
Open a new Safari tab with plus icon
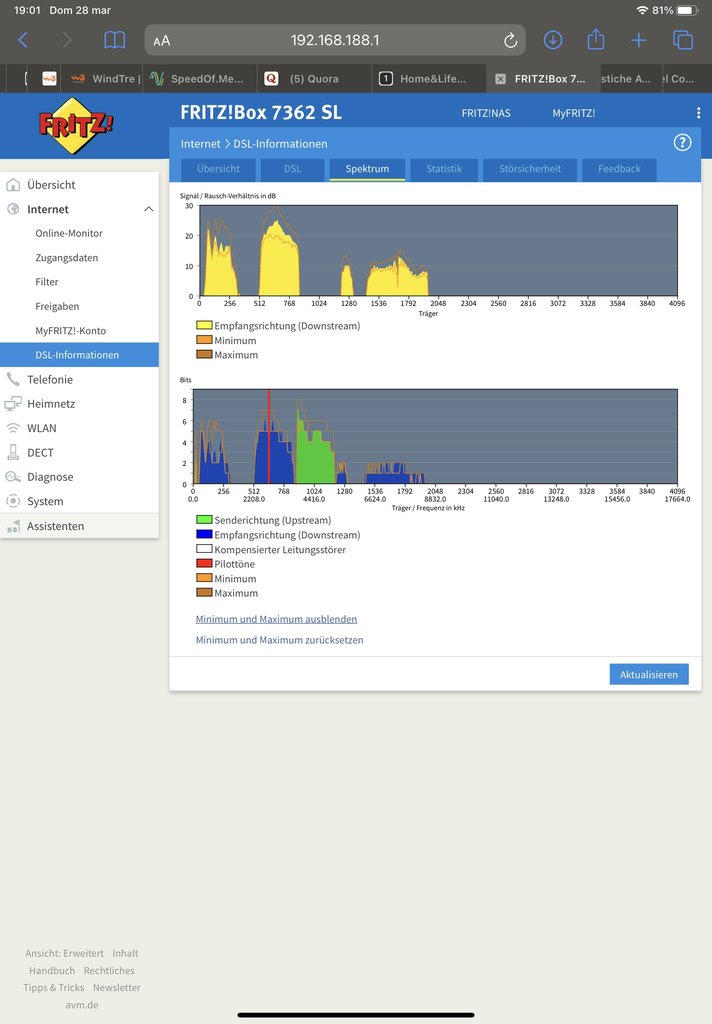point(639,40)
